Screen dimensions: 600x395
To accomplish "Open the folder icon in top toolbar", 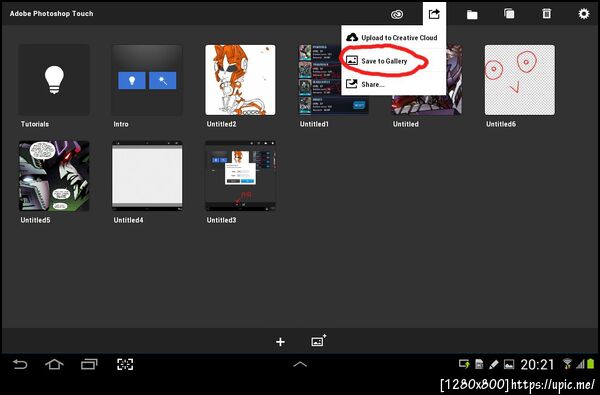I will coord(472,15).
